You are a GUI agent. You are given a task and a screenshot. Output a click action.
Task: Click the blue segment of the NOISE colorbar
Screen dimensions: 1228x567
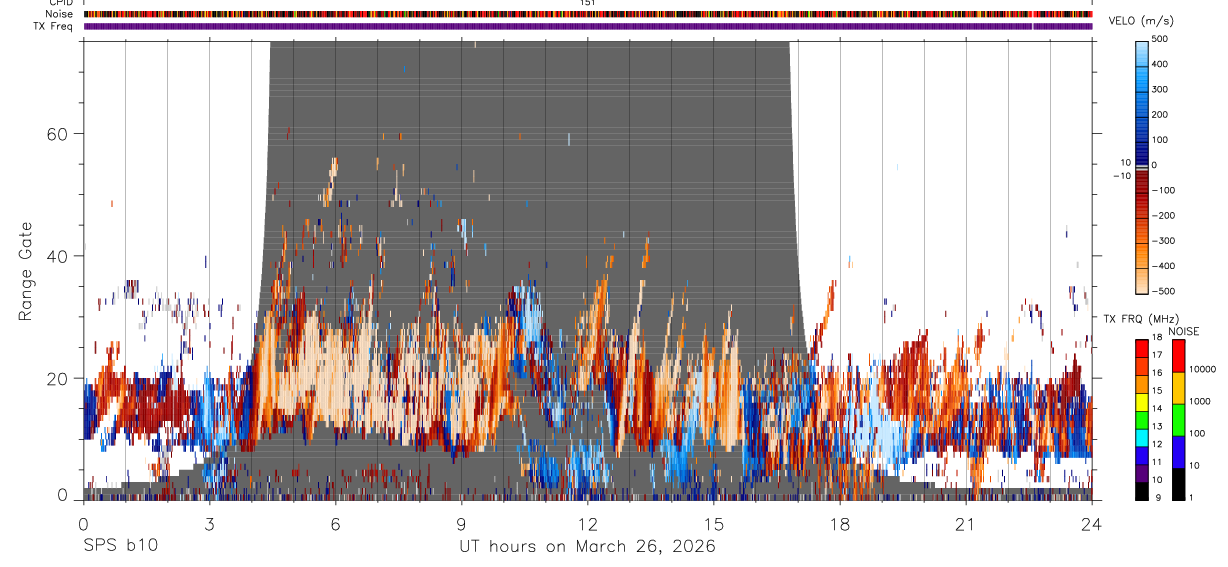[x=1179, y=452]
